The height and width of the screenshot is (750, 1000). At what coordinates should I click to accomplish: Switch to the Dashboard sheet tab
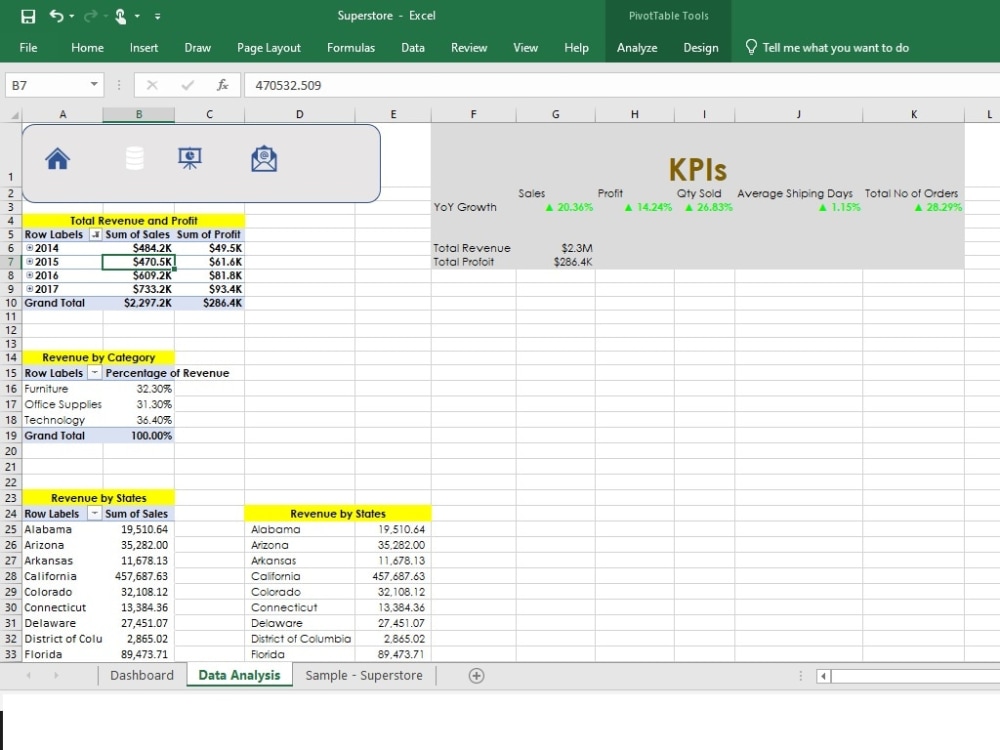[141, 675]
